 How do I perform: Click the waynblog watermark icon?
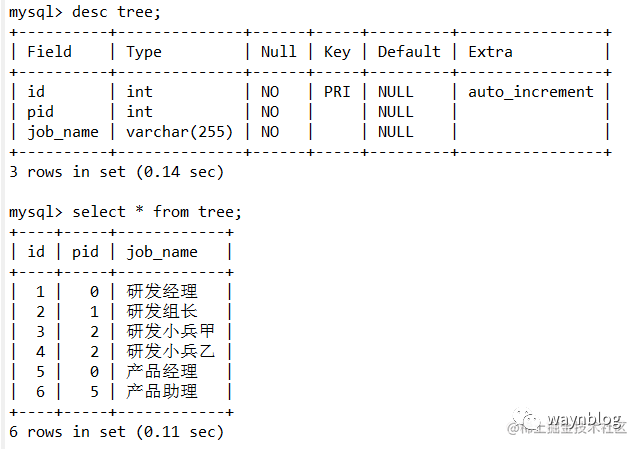(x=526, y=418)
